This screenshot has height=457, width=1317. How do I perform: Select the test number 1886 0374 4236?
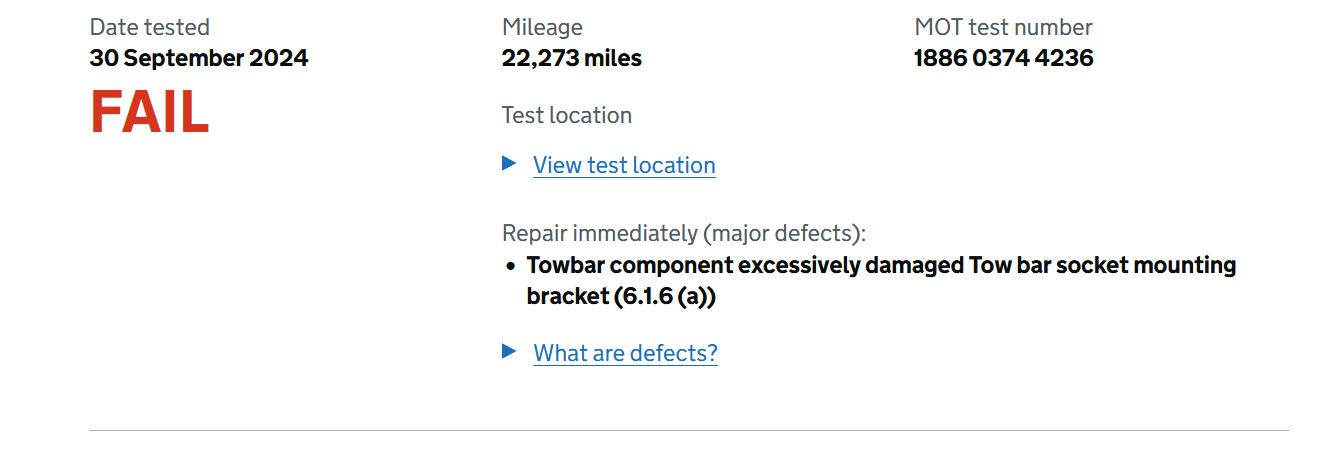point(1003,58)
